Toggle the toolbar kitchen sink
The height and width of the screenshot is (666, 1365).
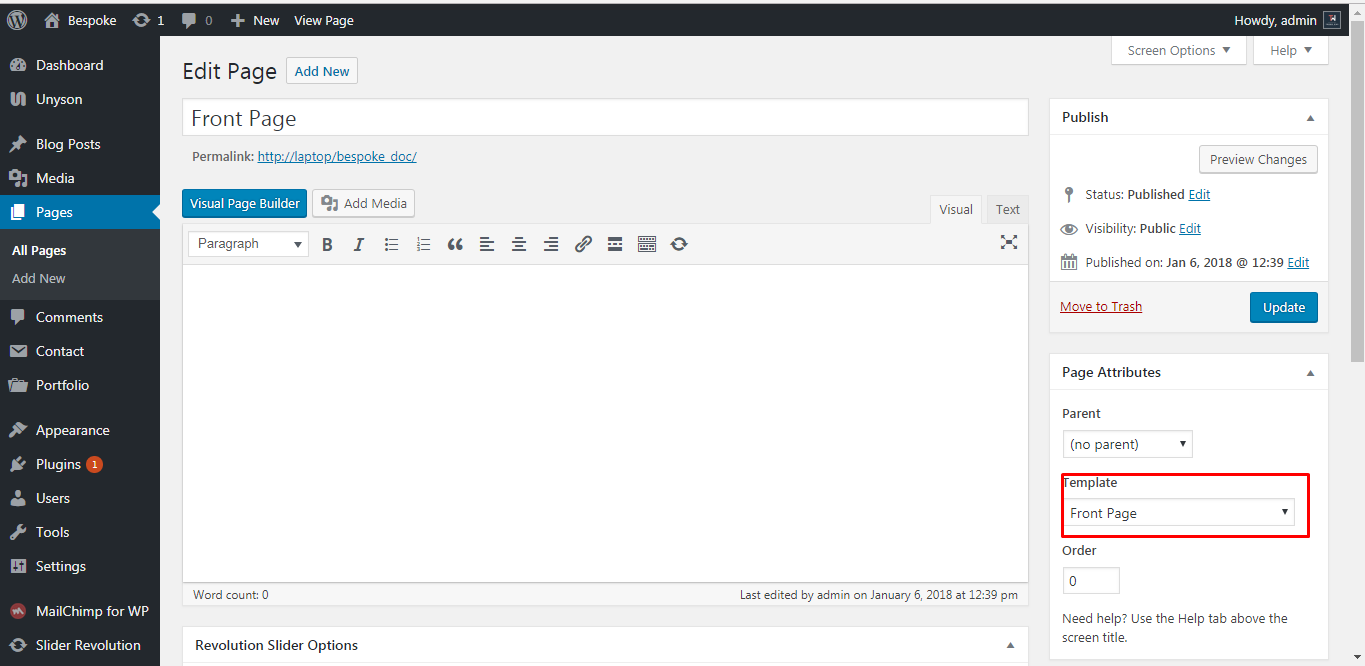647,244
